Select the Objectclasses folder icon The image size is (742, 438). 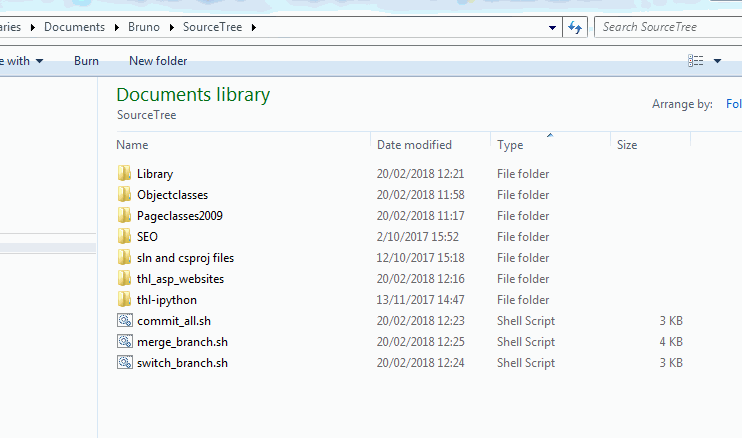[x=124, y=195]
